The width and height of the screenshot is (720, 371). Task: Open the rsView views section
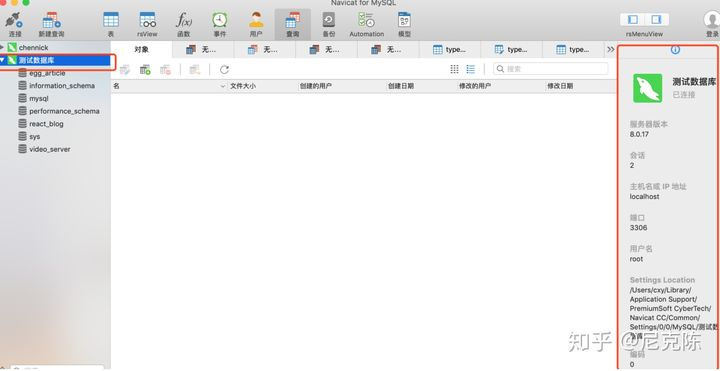tap(147, 25)
